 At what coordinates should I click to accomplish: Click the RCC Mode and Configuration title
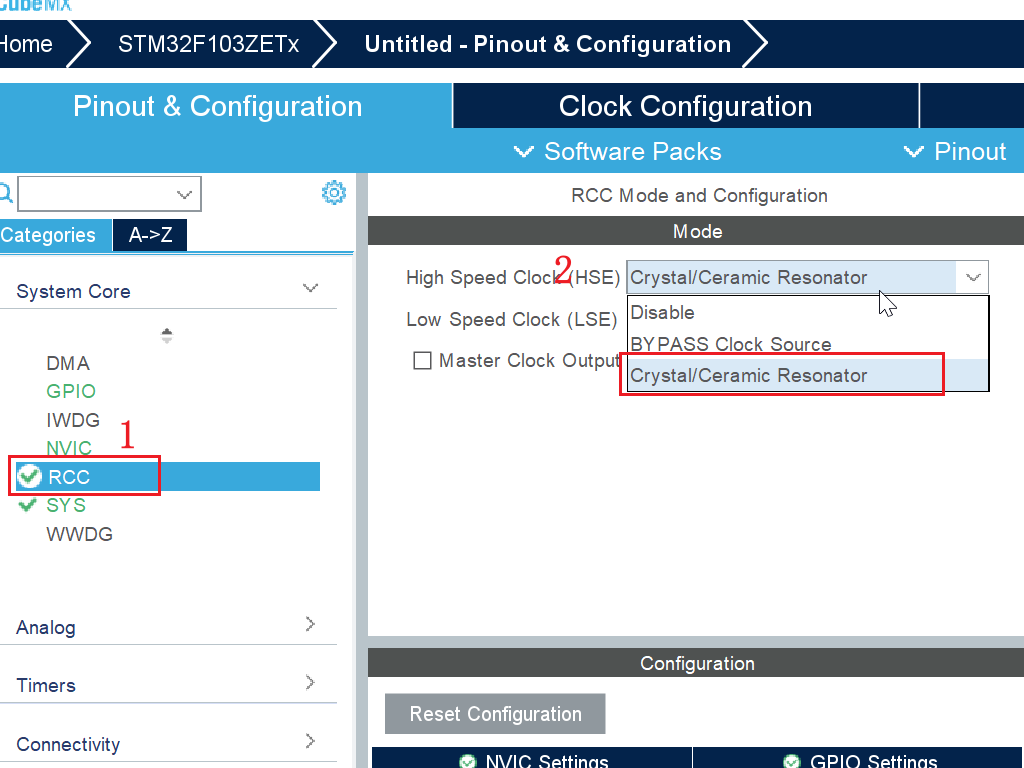[699, 195]
